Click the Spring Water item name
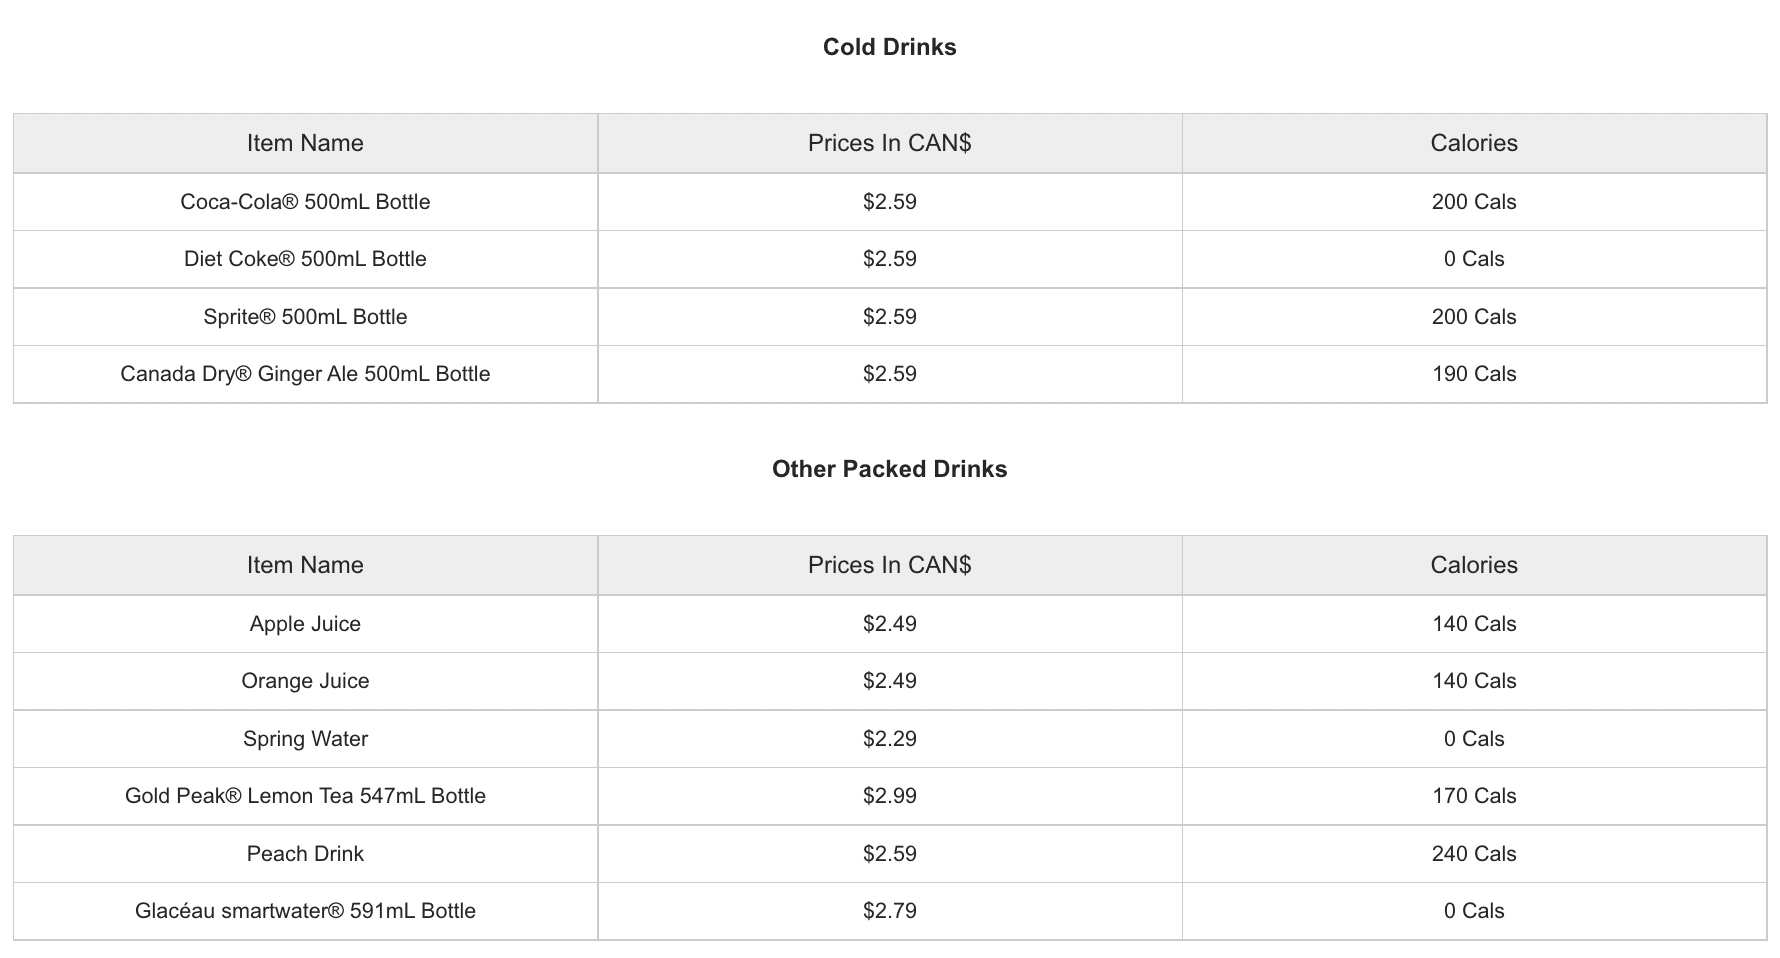Viewport: 1780px width, 958px height. tap(305, 739)
